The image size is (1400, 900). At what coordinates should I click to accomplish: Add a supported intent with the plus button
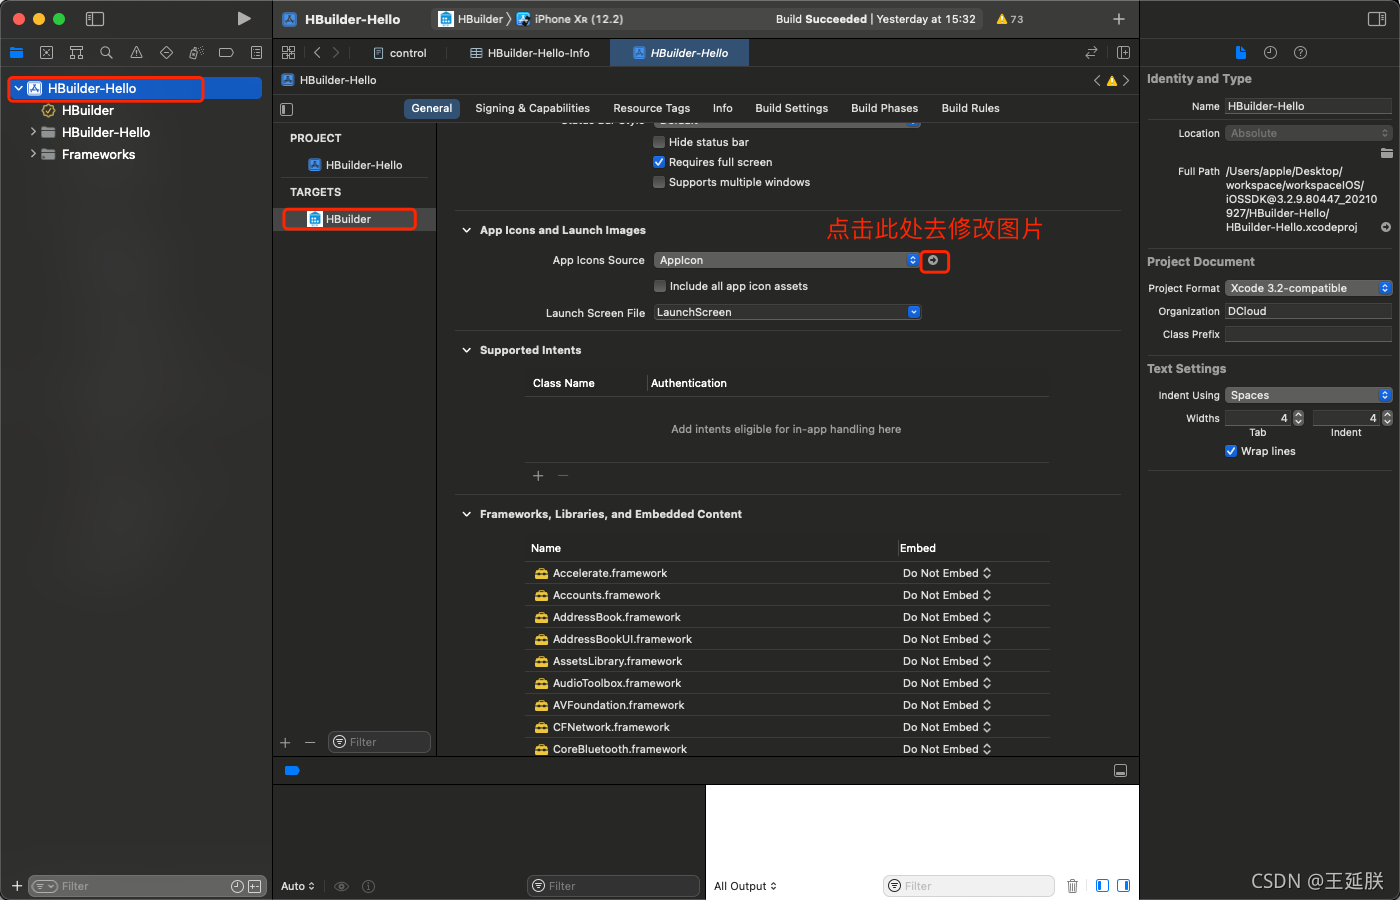[538, 476]
